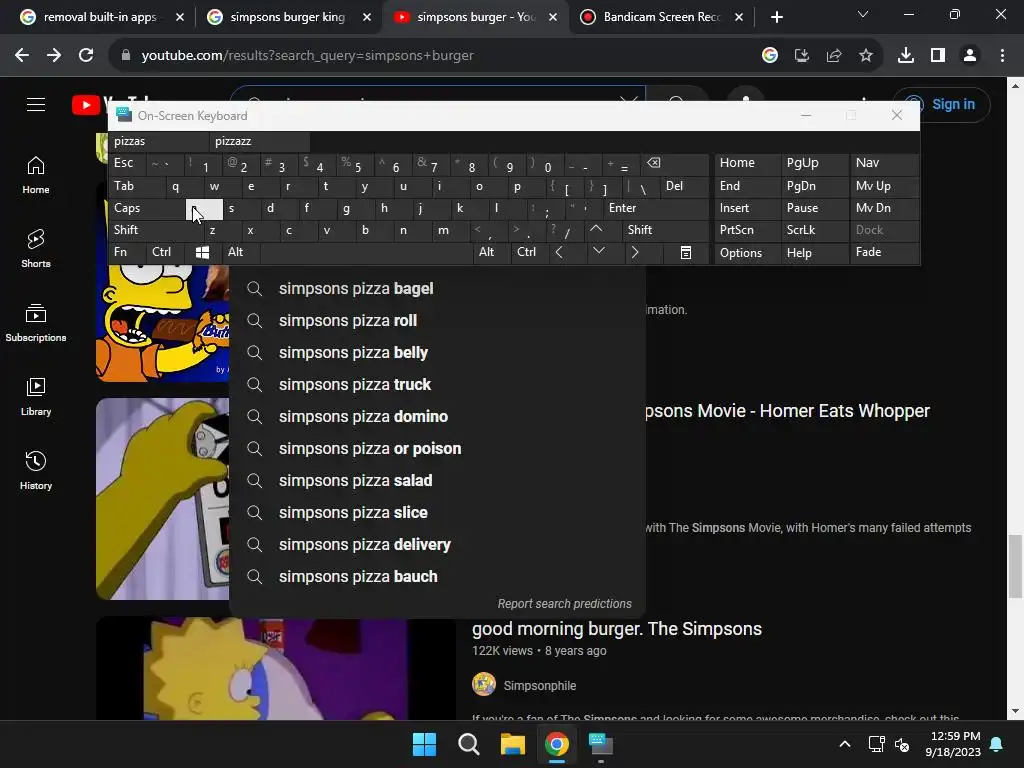
Task: Click the left arrow key on keyboard
Action: pos(559,253)
